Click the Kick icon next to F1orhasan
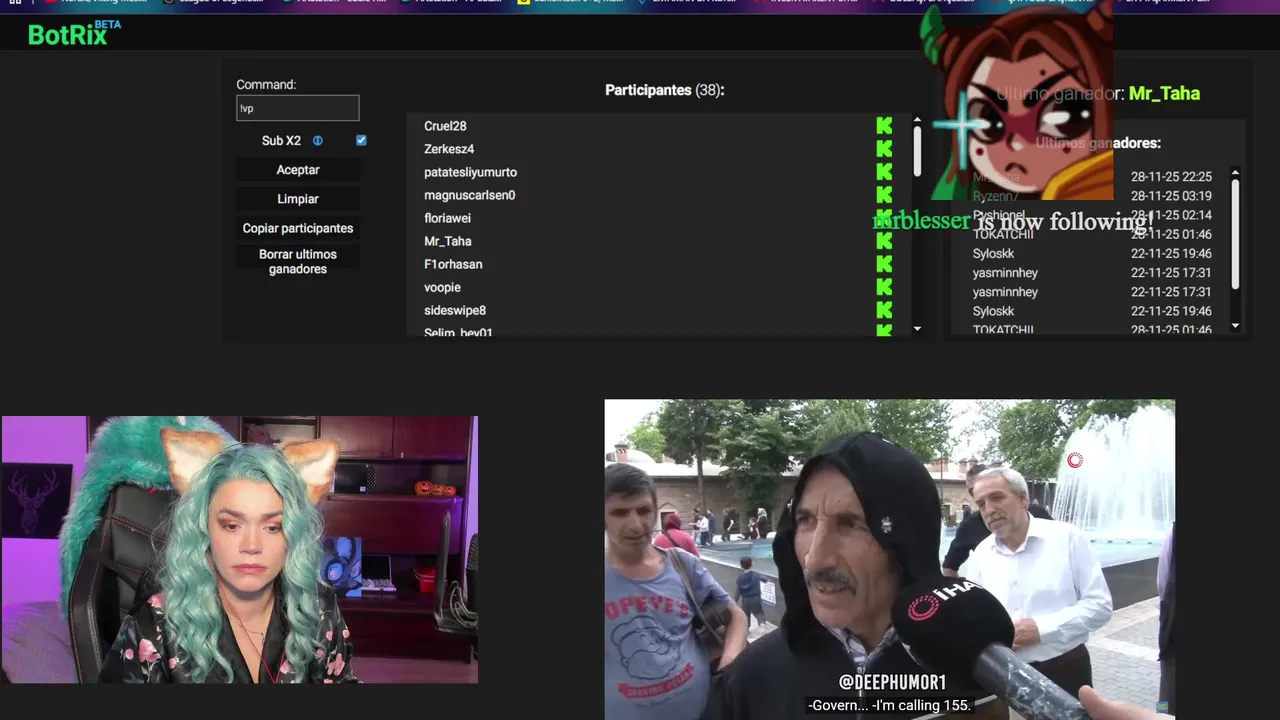Screen dimensions: 1280x720 [884, 264]
